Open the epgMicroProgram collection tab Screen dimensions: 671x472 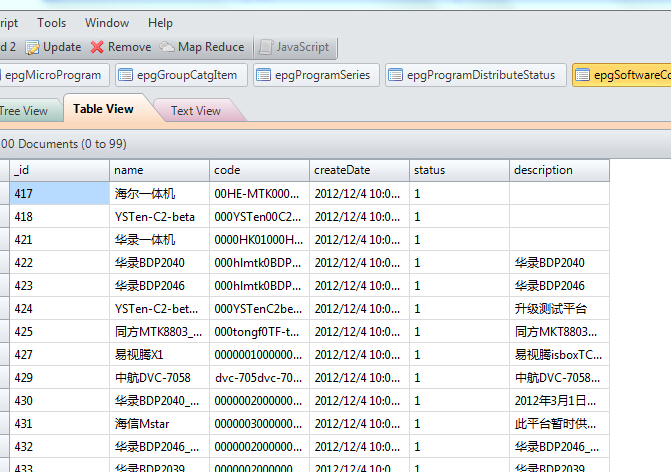click(x=53, y=75)
